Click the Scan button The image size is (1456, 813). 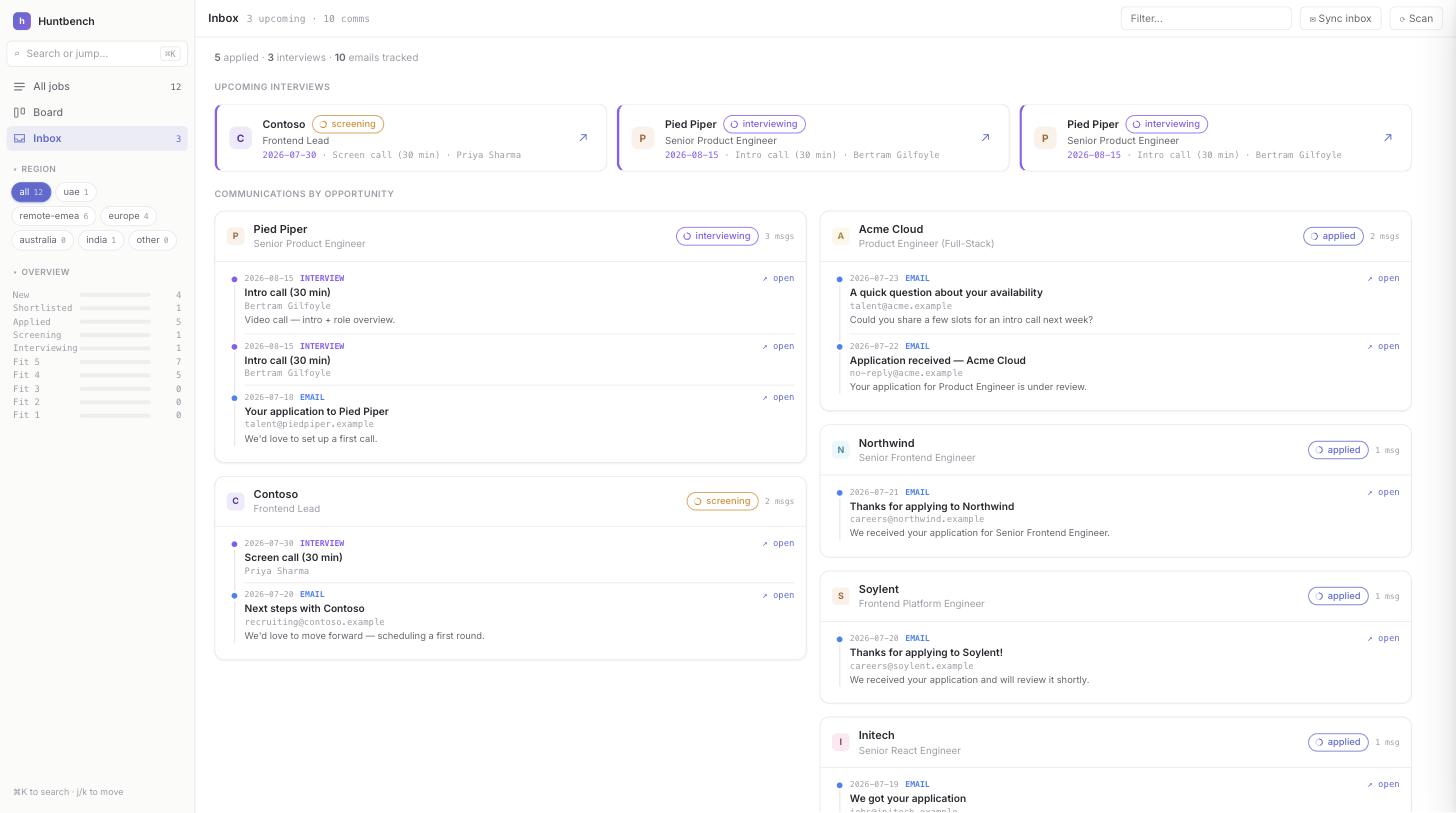(1416, 18)
